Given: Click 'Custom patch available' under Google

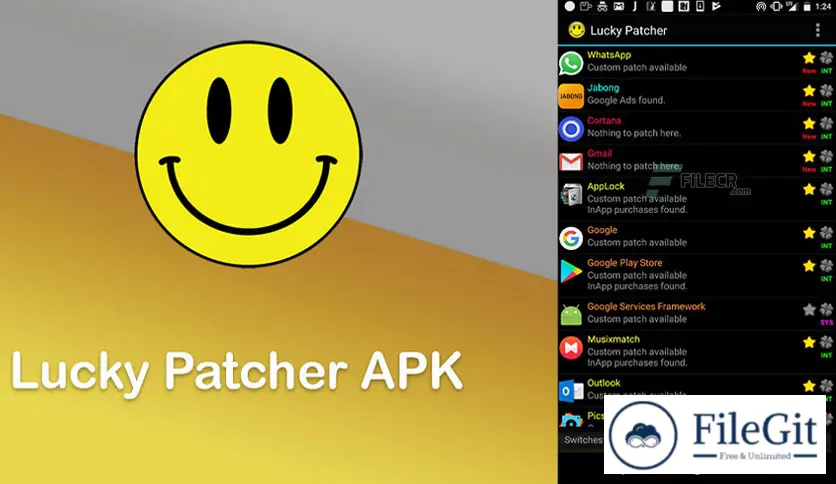Looking at the screenshot, I should click(637, 243).
